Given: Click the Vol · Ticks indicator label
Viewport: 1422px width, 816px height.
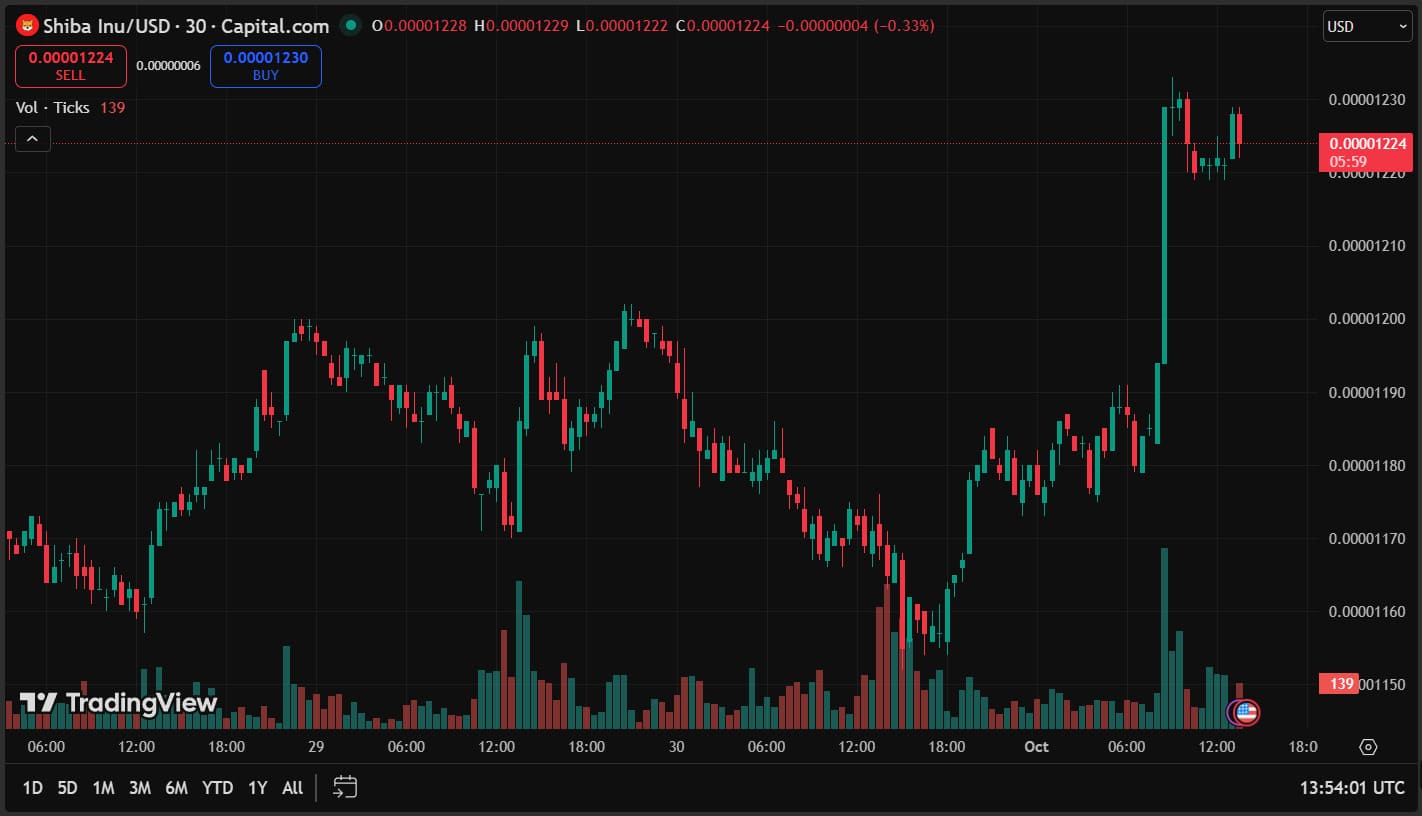Looking at the screenshot, I should 53,108.
